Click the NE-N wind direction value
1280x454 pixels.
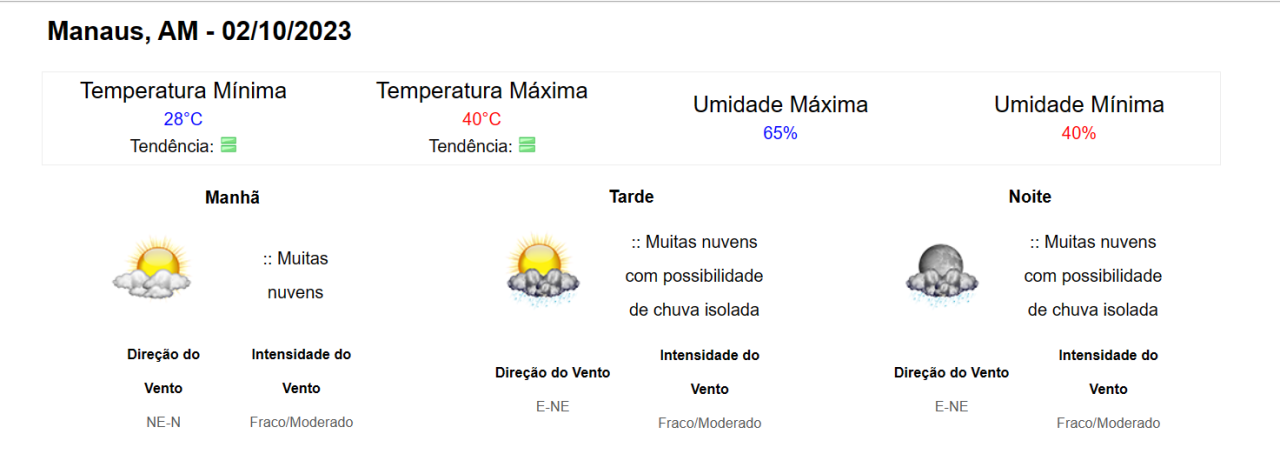click(x=163, y=422)
